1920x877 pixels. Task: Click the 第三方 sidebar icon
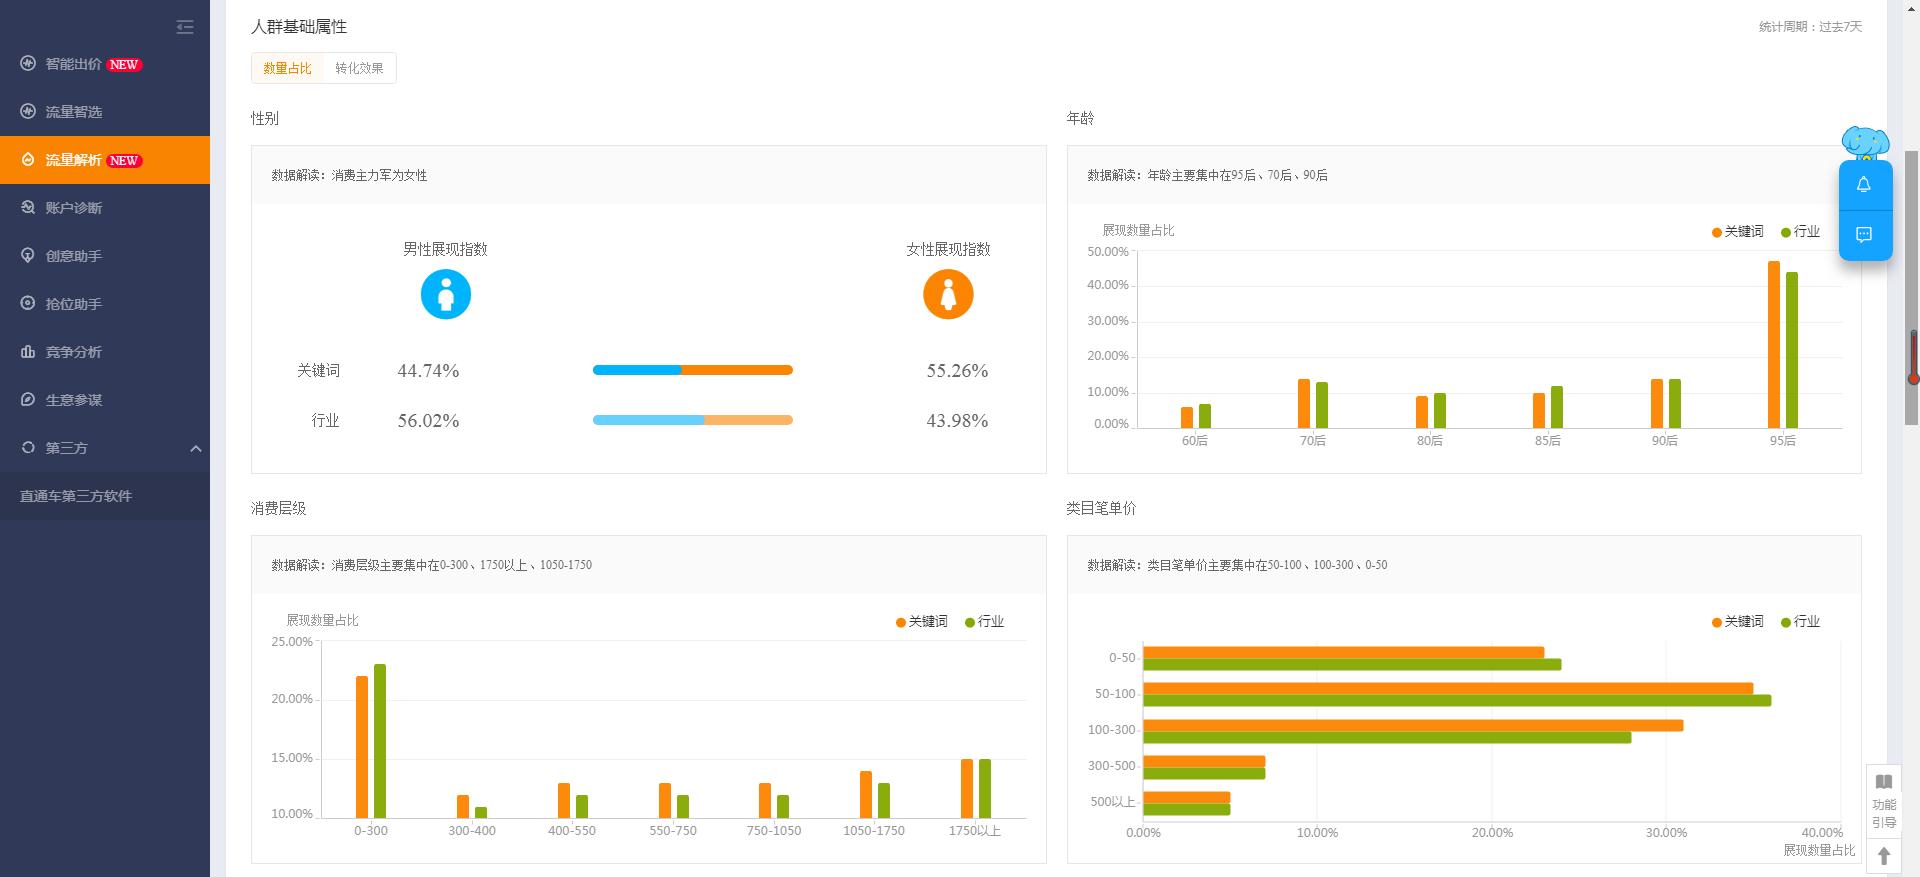point(28,447)
